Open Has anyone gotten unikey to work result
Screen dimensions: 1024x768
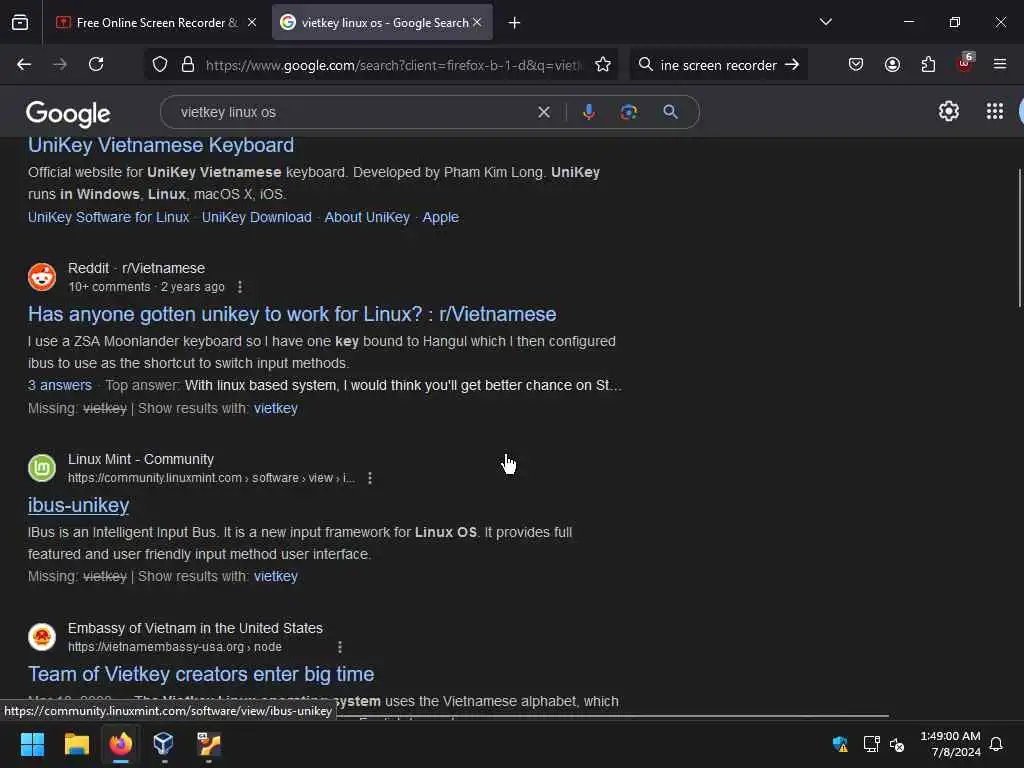tap(292, 314)
